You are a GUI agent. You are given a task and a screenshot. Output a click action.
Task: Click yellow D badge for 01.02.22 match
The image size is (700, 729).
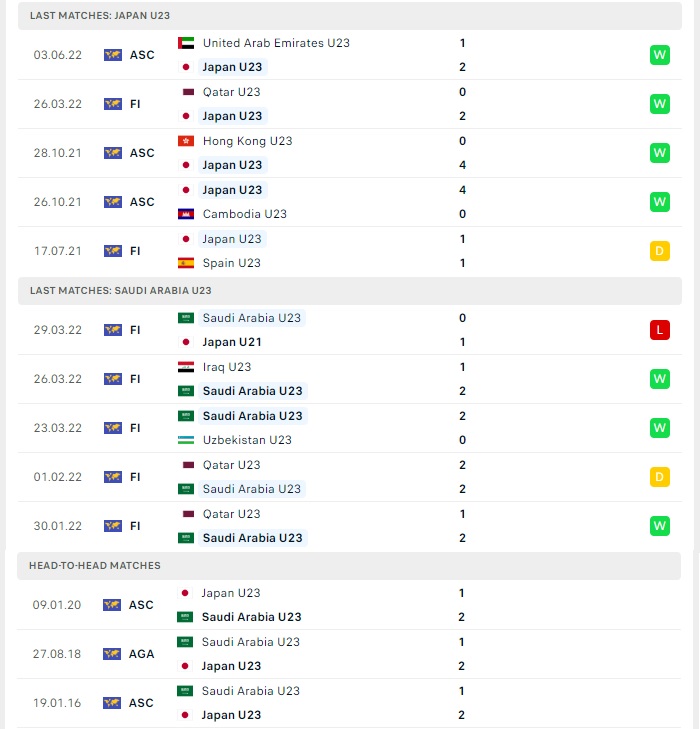pyautogui.click(x=660, y=477)
